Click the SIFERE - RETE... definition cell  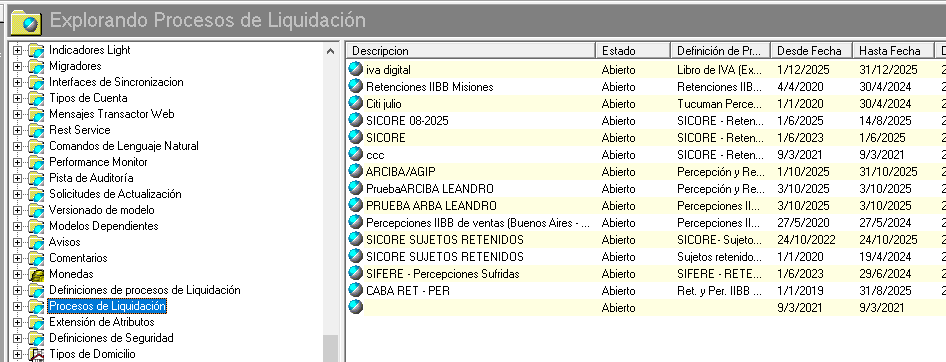[720, 274]
